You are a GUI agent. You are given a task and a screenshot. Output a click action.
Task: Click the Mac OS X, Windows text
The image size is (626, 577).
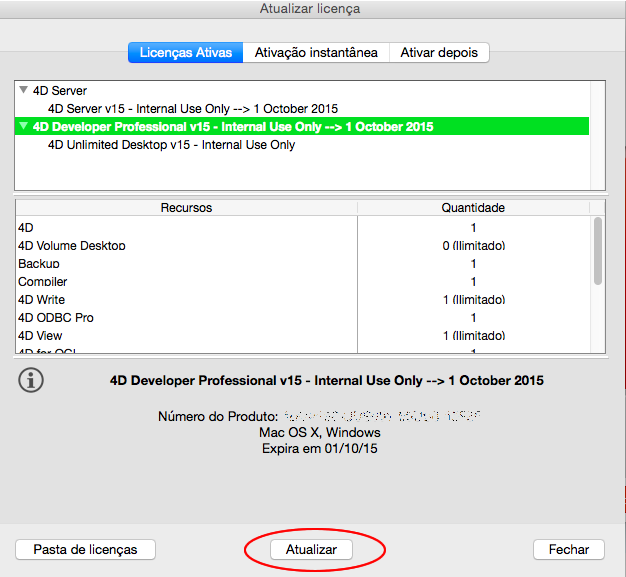pos(319,432)
